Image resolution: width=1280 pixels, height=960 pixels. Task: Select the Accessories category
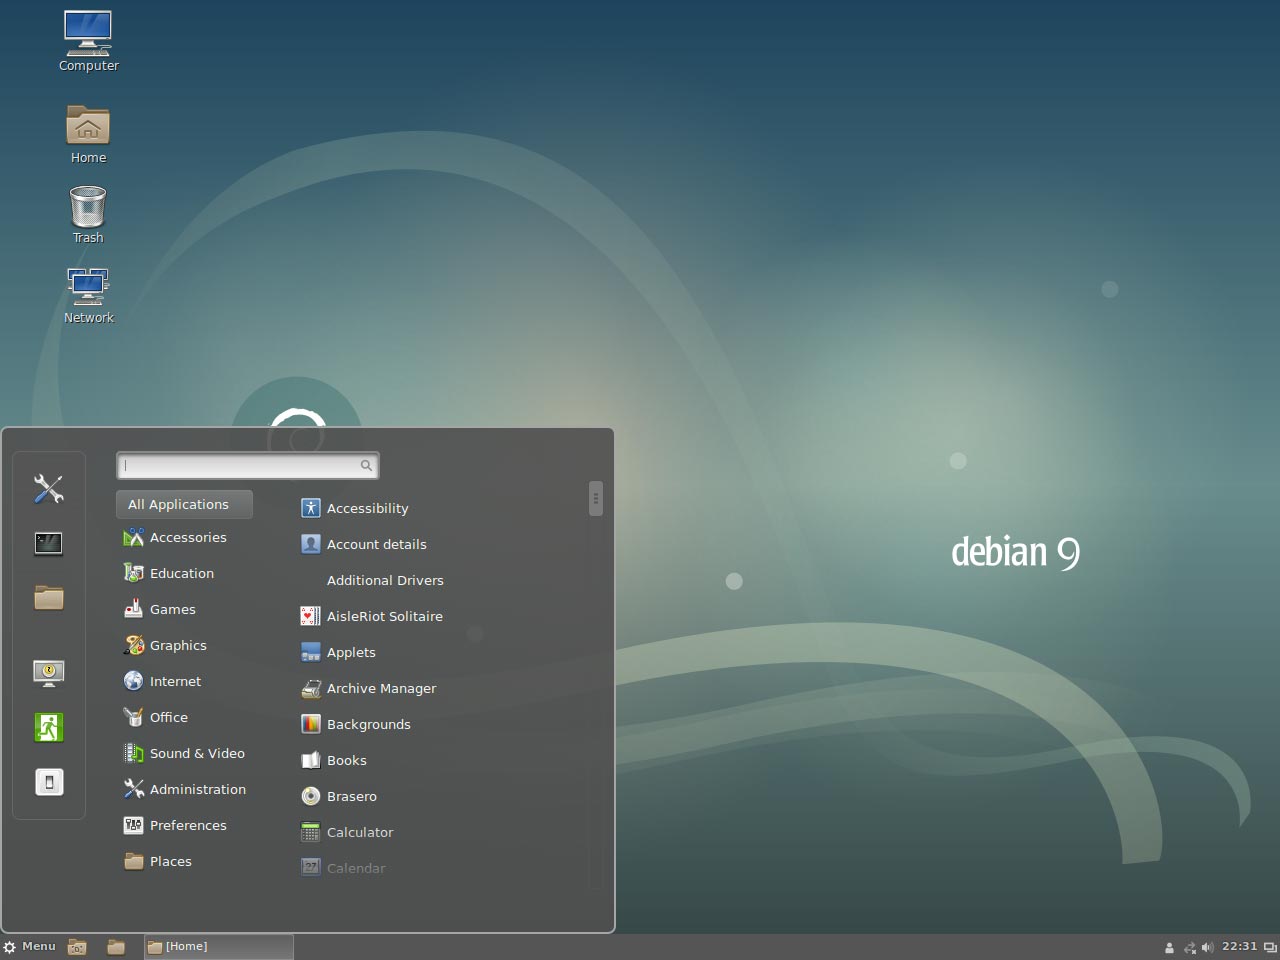(188, 537)
